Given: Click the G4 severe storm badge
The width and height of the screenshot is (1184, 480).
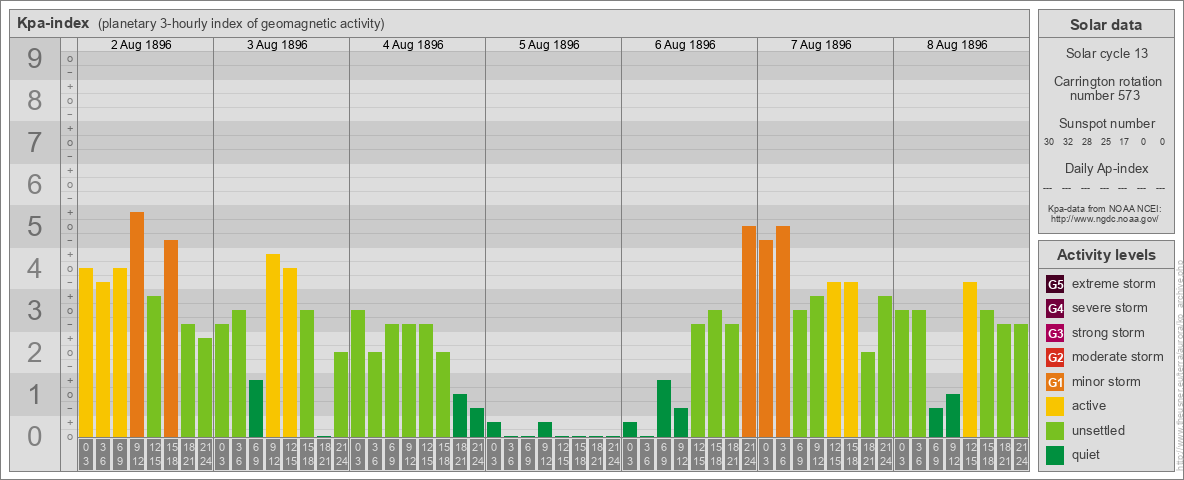Looking at the screenshot, I should 1055,309.
